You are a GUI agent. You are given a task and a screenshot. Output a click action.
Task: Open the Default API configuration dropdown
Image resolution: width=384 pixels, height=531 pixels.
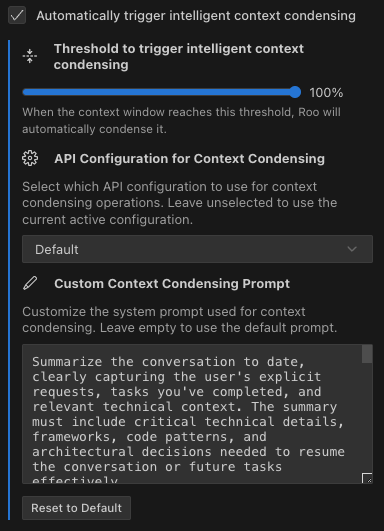point(197,249)
